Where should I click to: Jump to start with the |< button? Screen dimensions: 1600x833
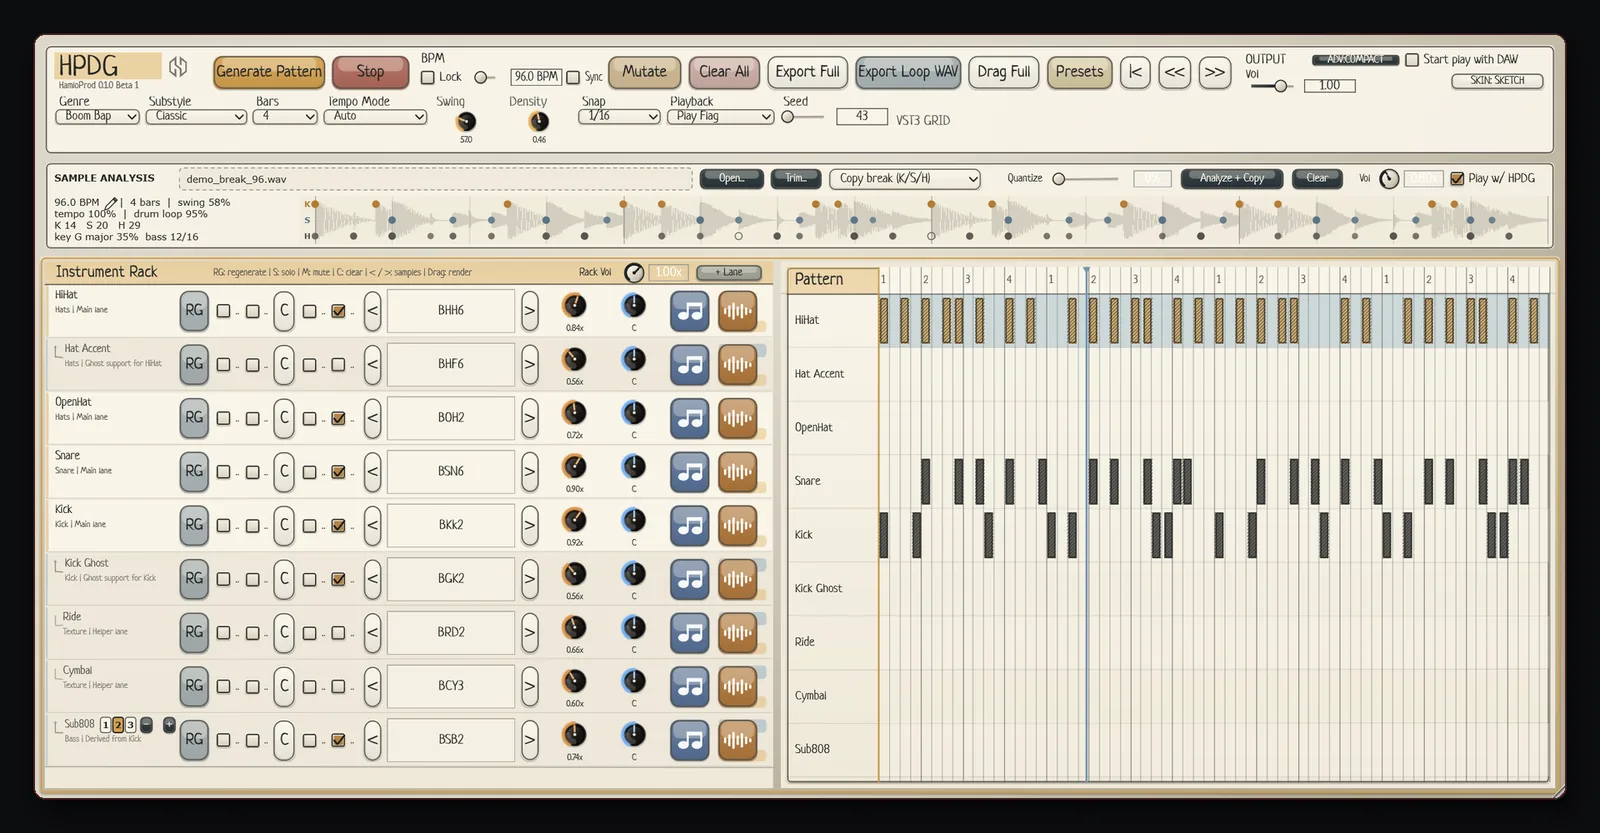1135,72
